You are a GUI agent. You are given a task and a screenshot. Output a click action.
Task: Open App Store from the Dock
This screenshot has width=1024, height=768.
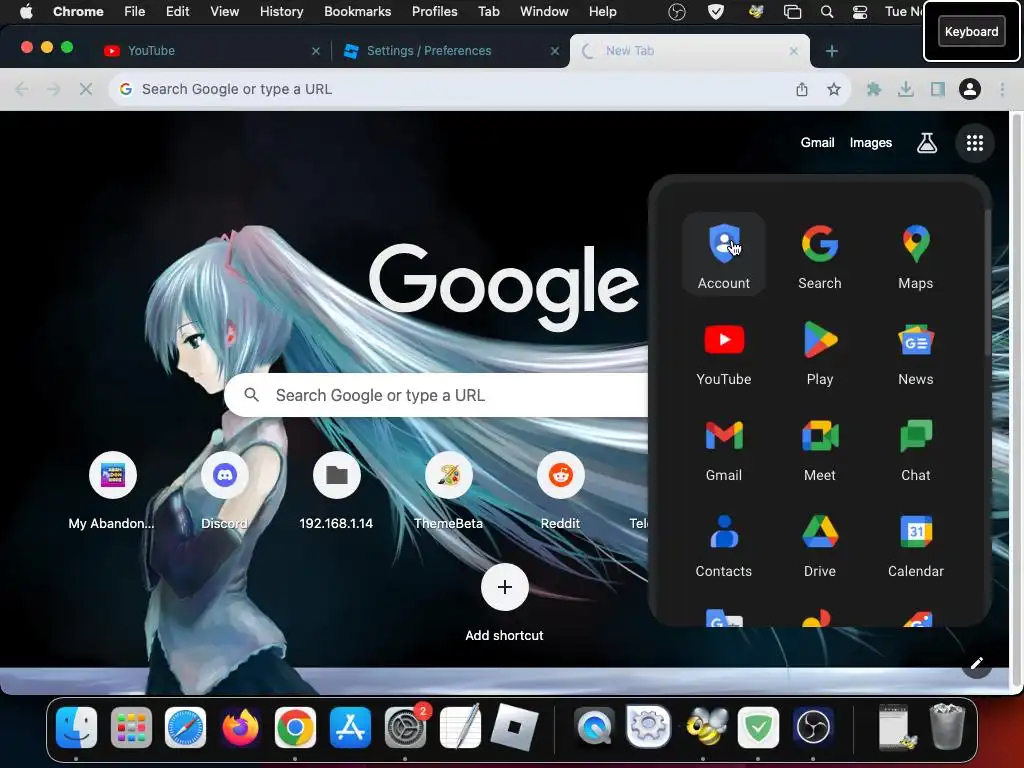(x=350, y=727)
